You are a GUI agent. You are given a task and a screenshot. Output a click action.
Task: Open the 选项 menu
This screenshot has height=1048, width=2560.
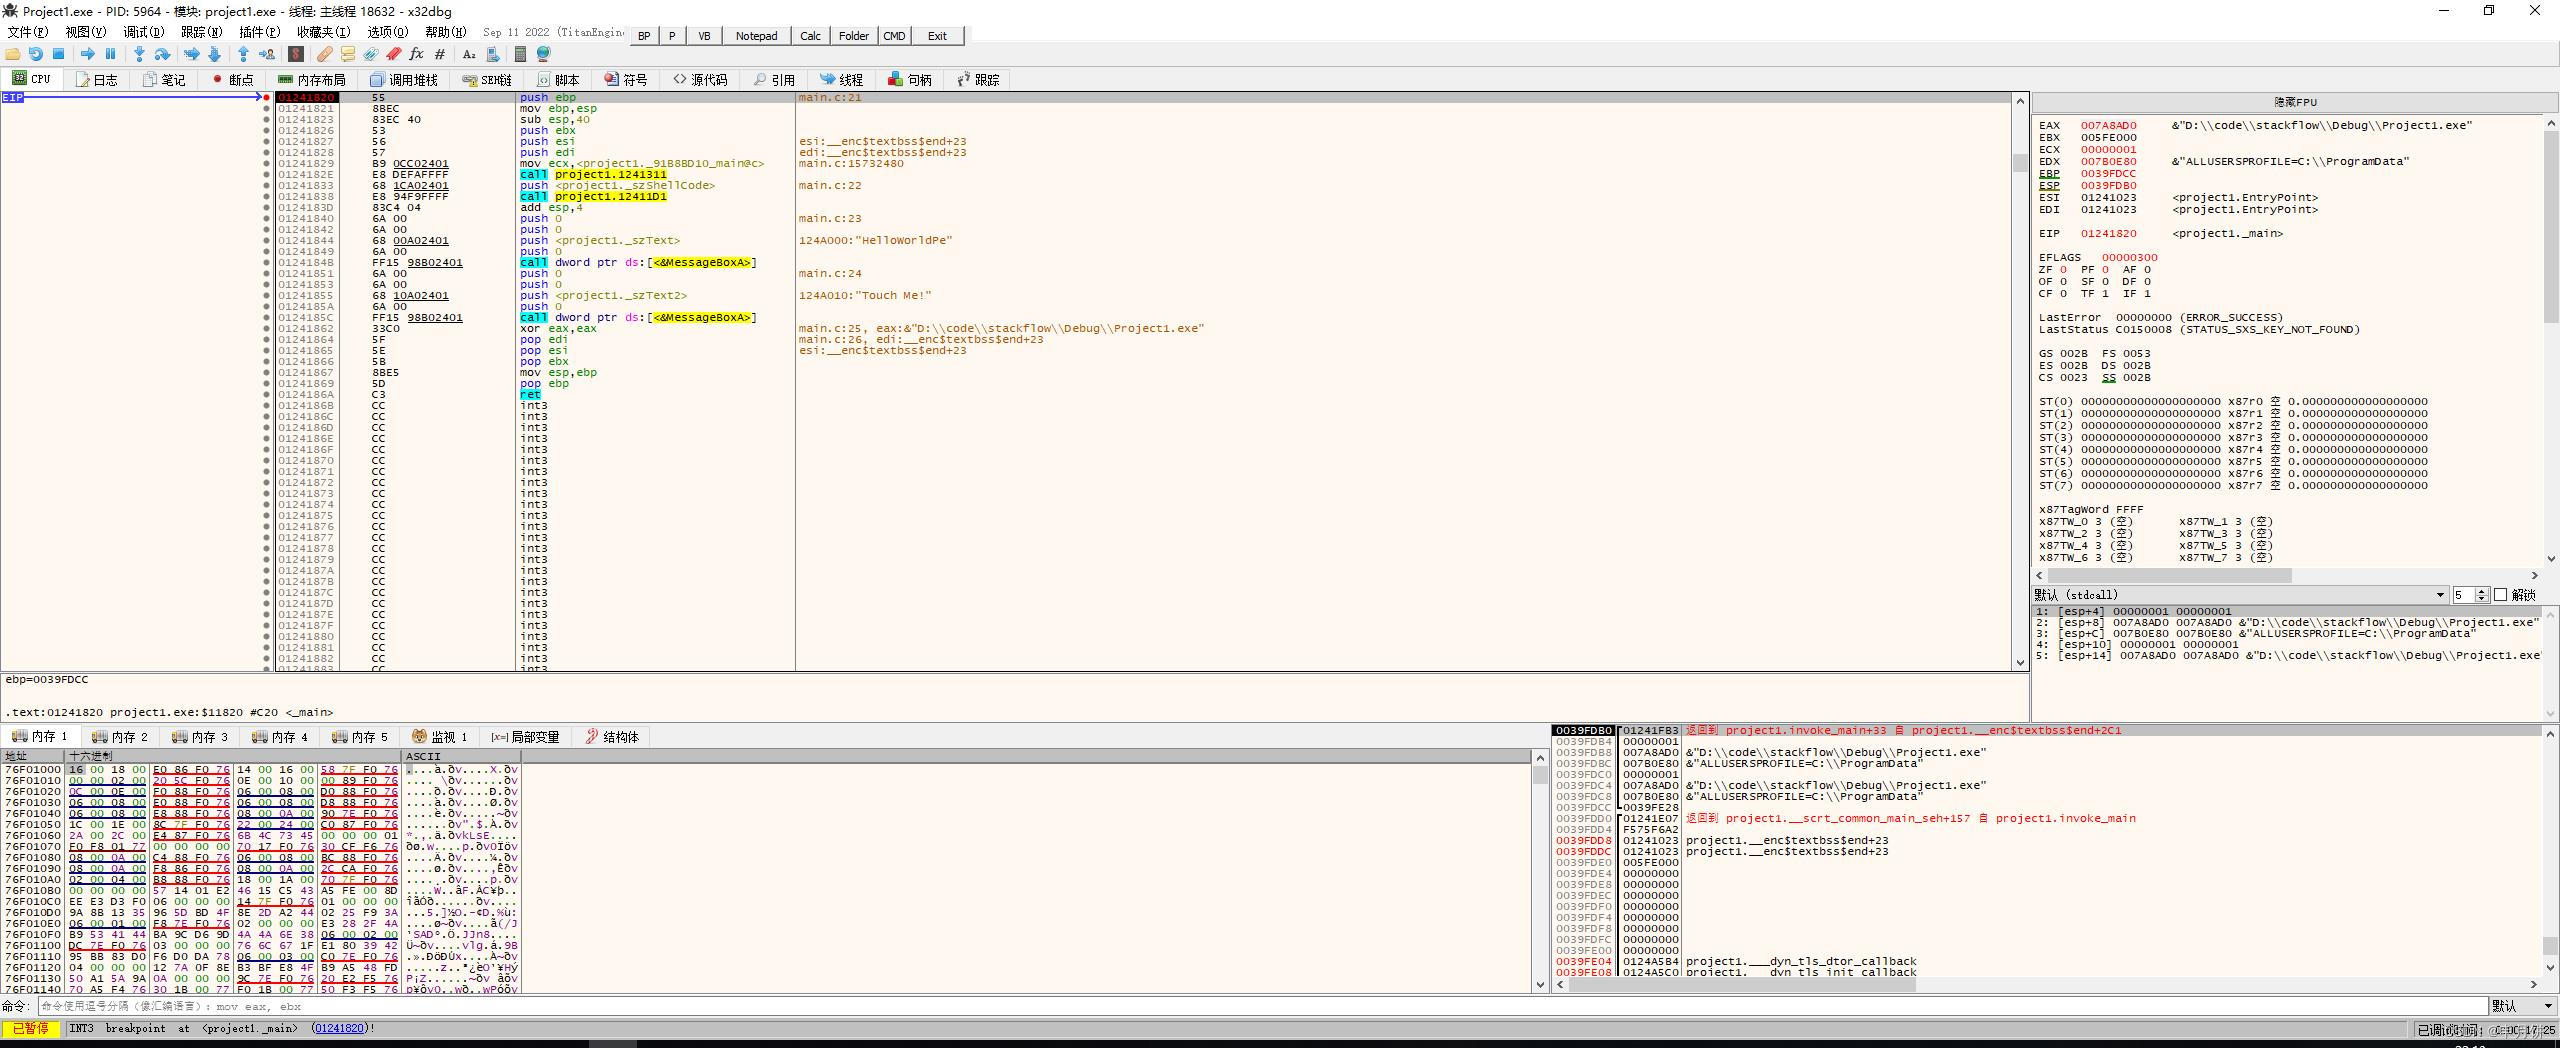(388, 32)
